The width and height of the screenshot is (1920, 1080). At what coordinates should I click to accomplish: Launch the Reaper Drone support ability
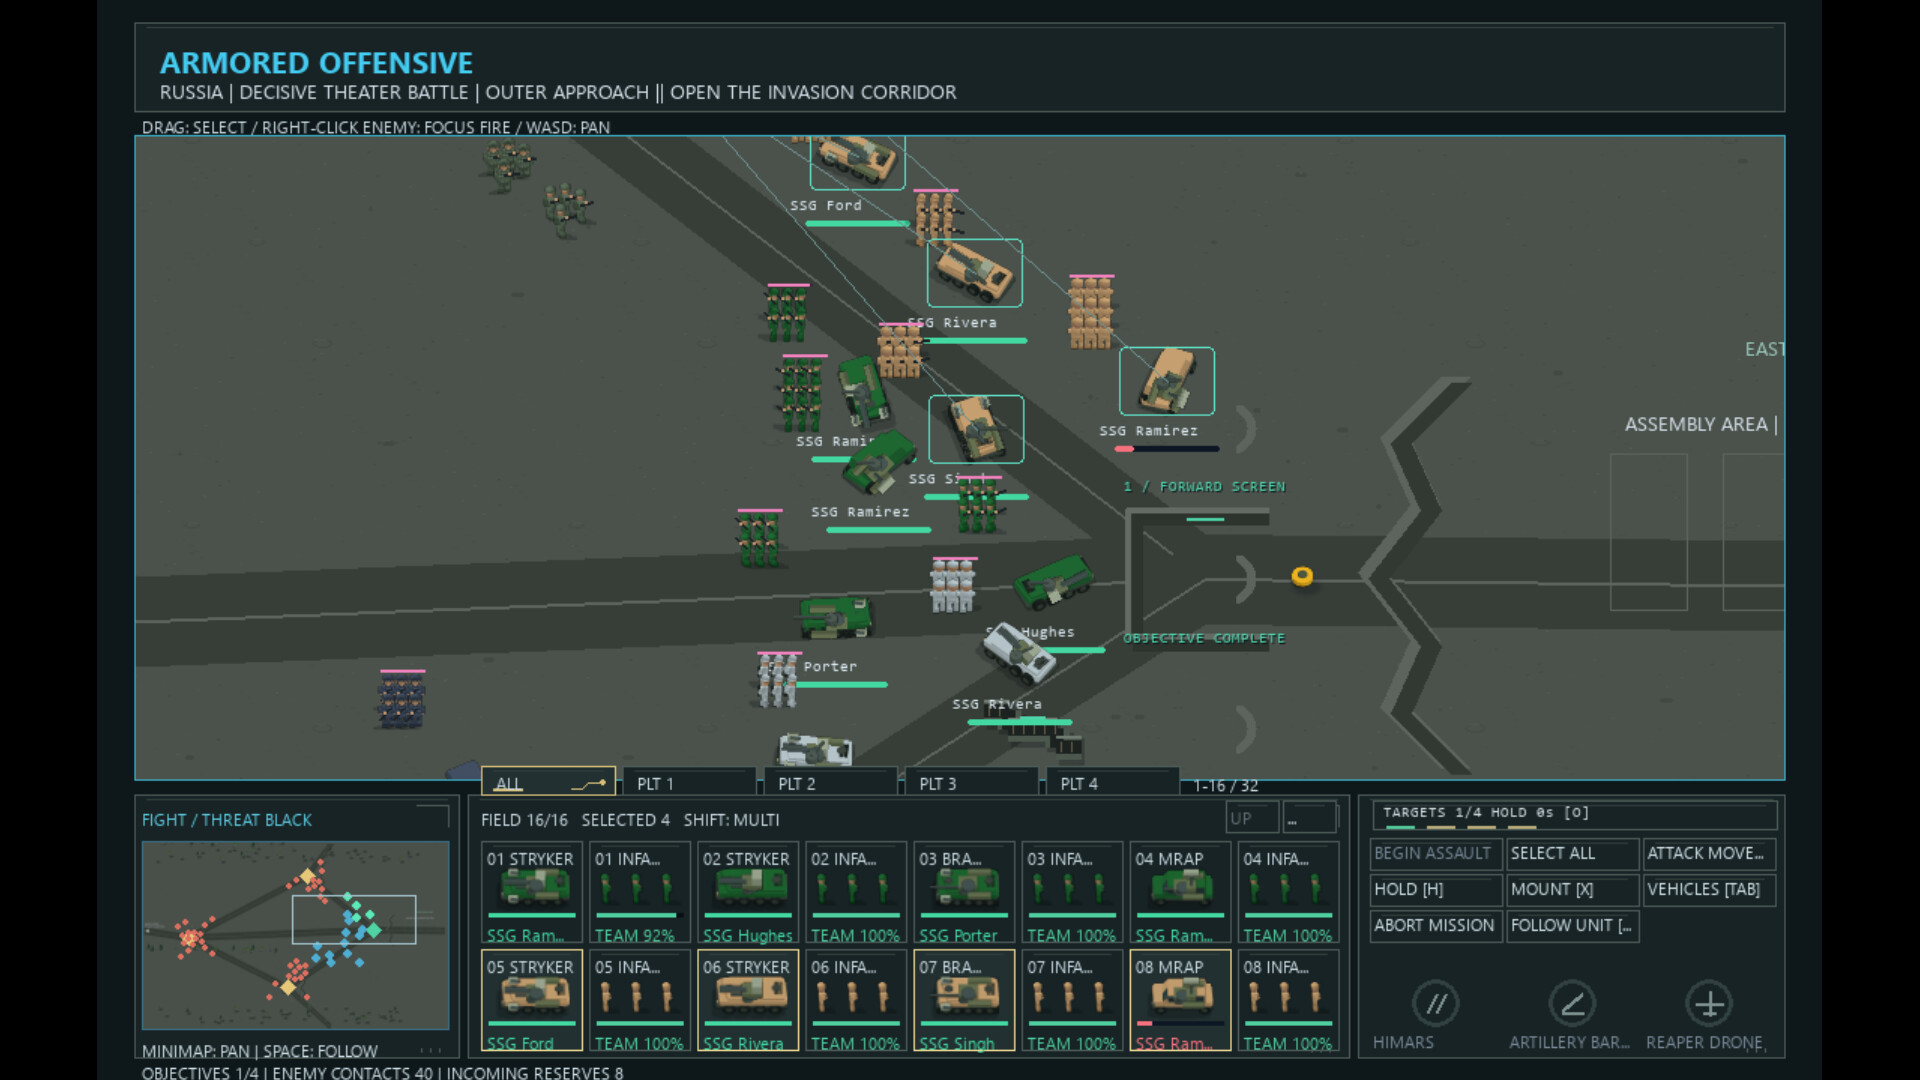pyautogui.click(x=1709, y=1004)
